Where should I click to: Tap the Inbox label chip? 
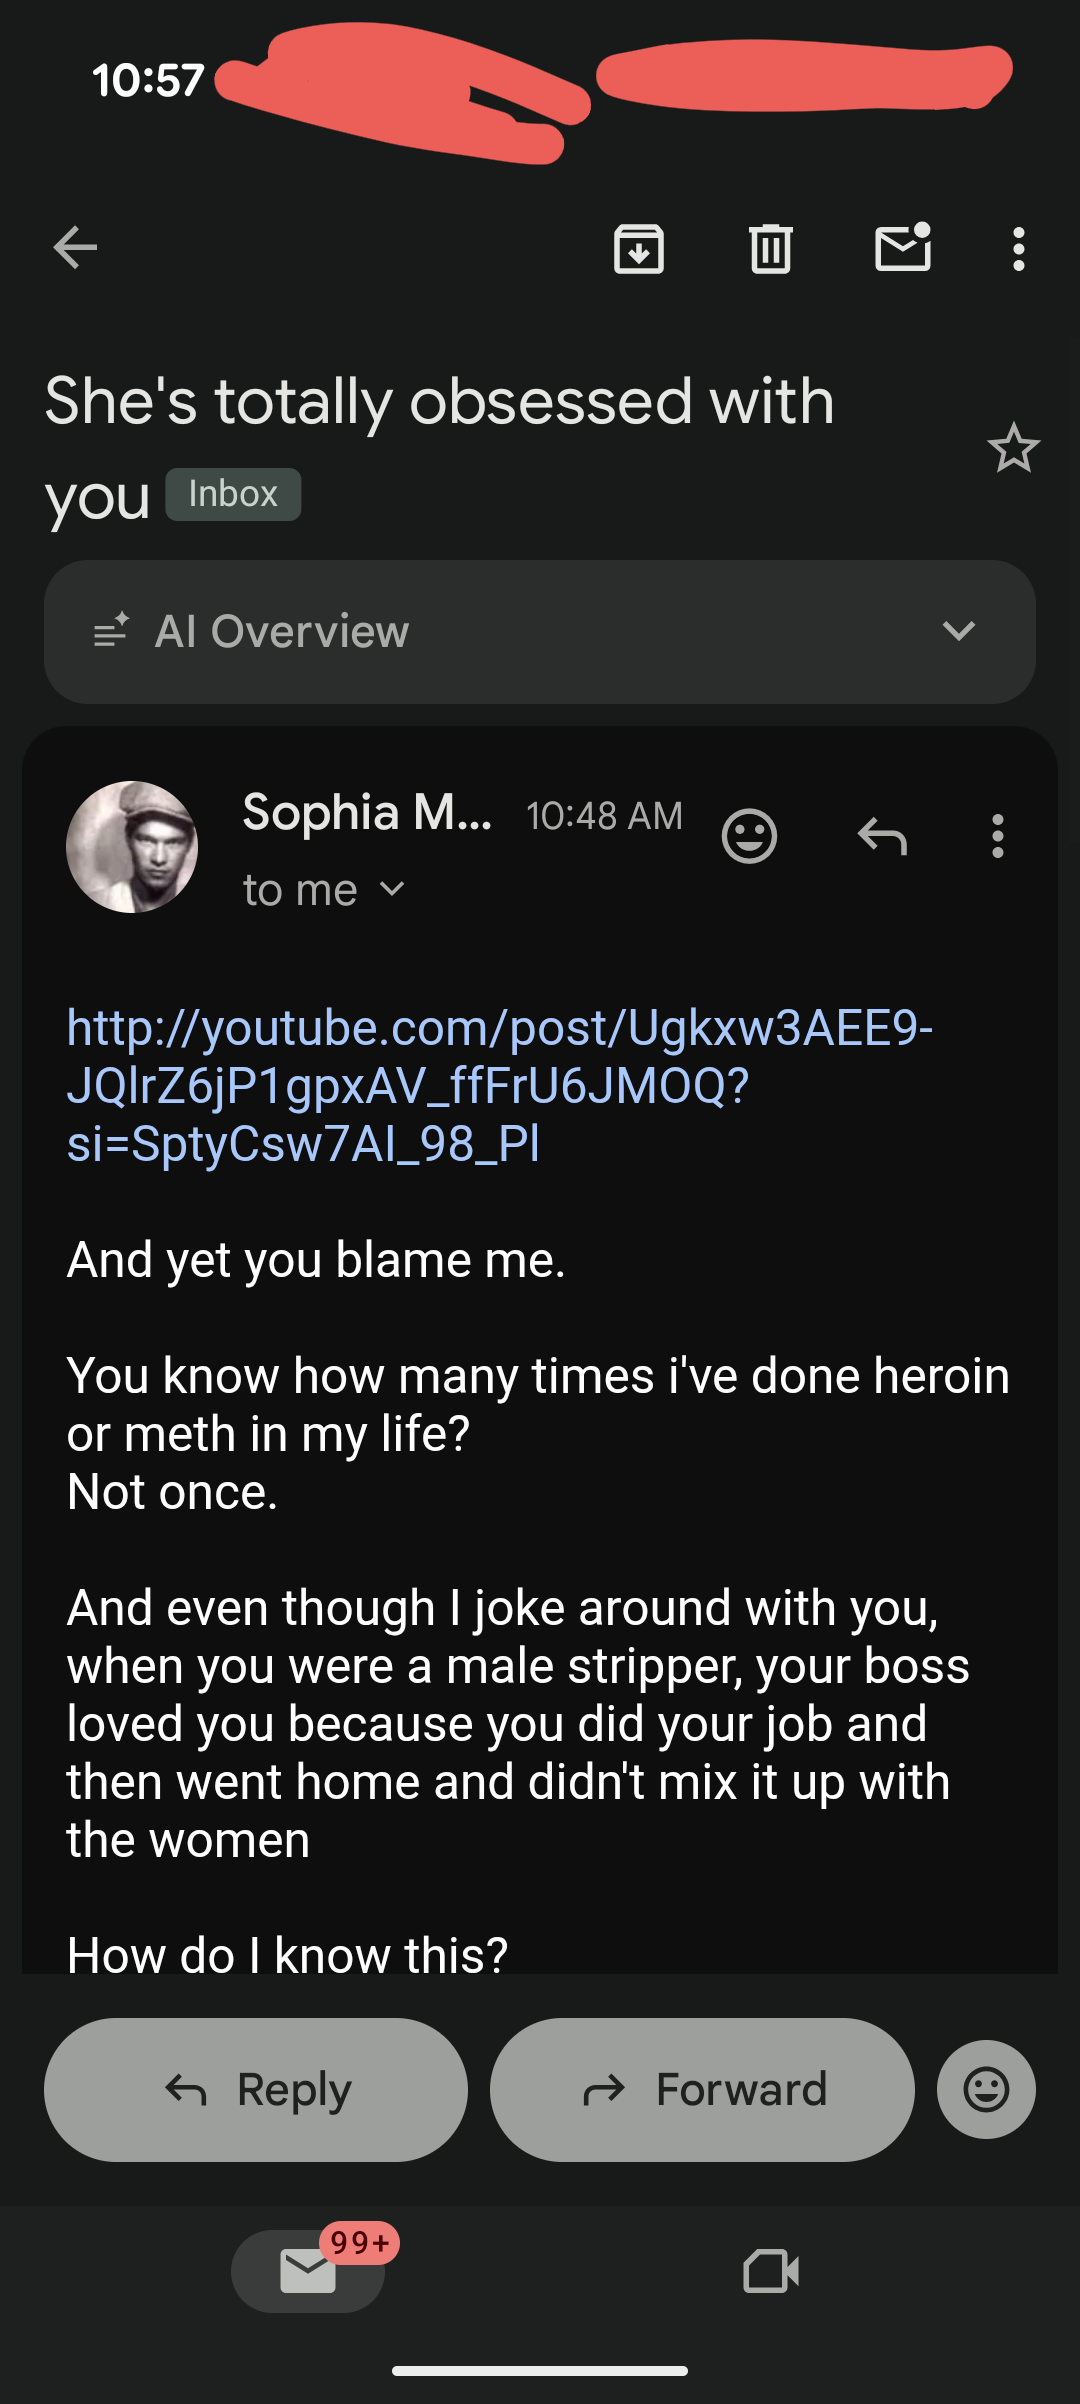pyautogui.click(x=233, y=494)
